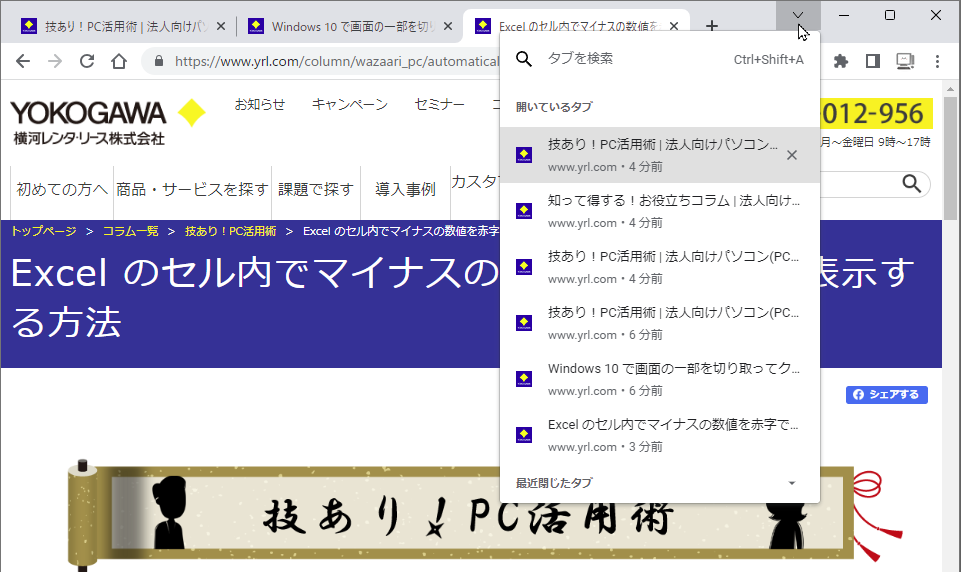Collapse the tab search chevron button
961x572 pixels.
click(x=797, y=15)
